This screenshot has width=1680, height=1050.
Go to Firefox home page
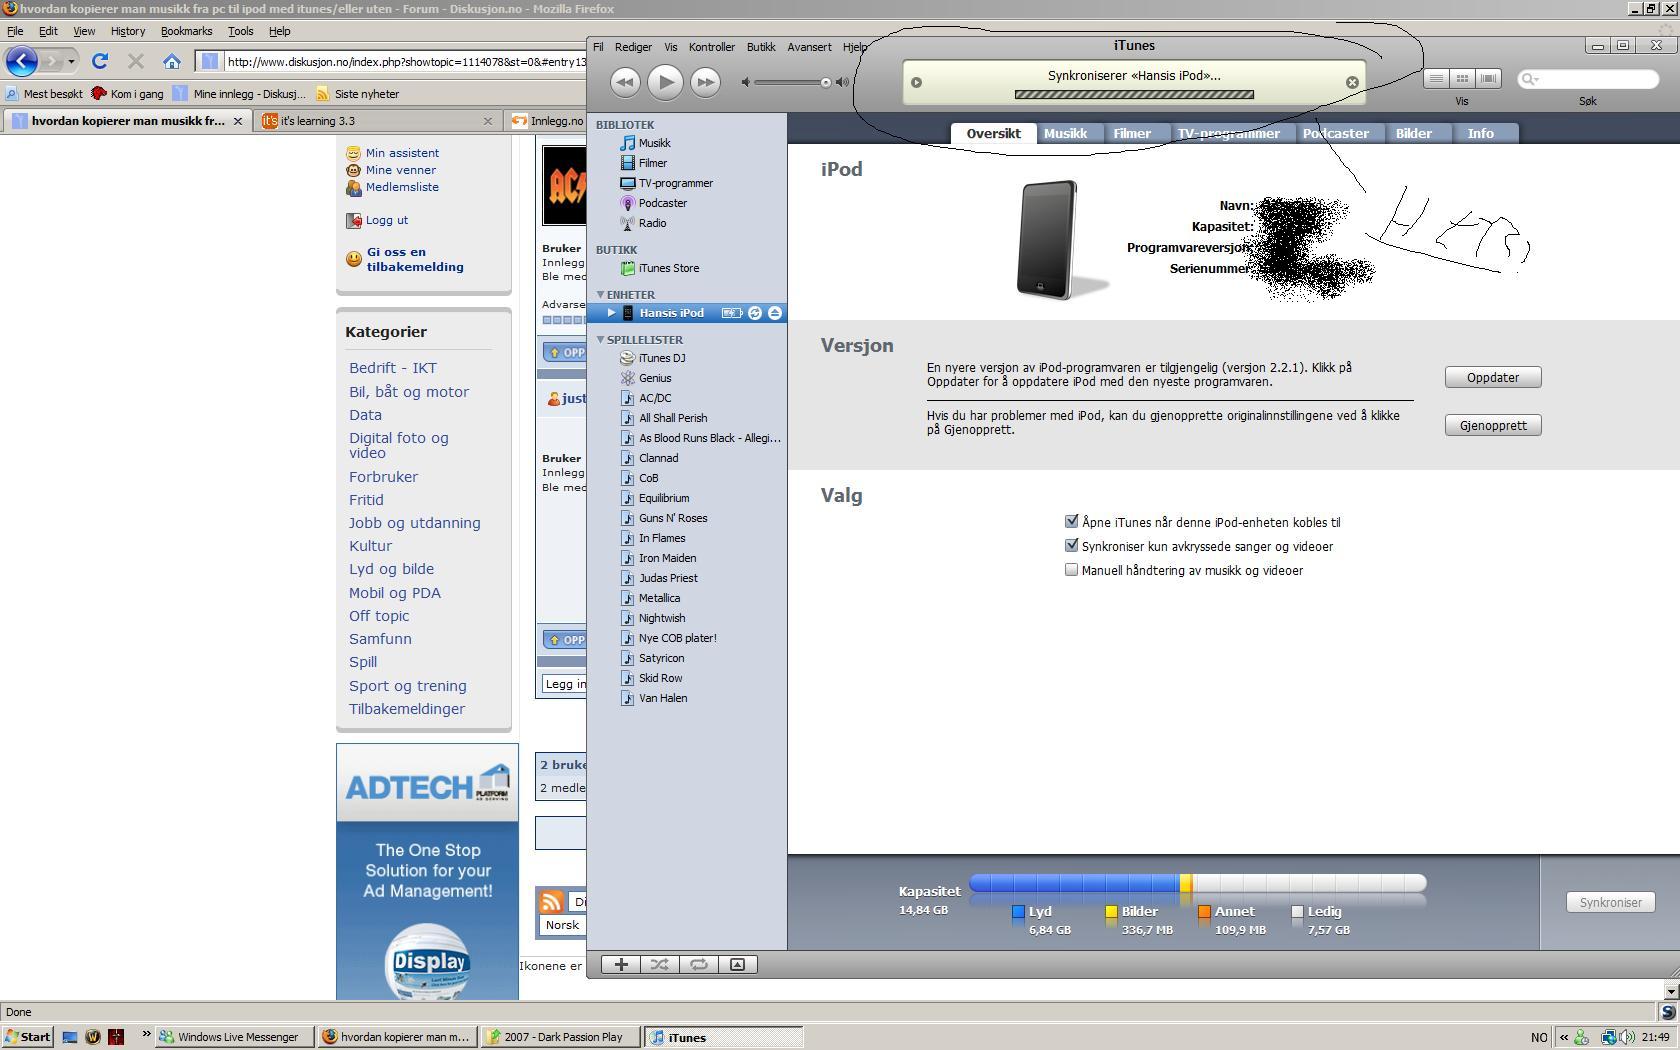point(172,61)
